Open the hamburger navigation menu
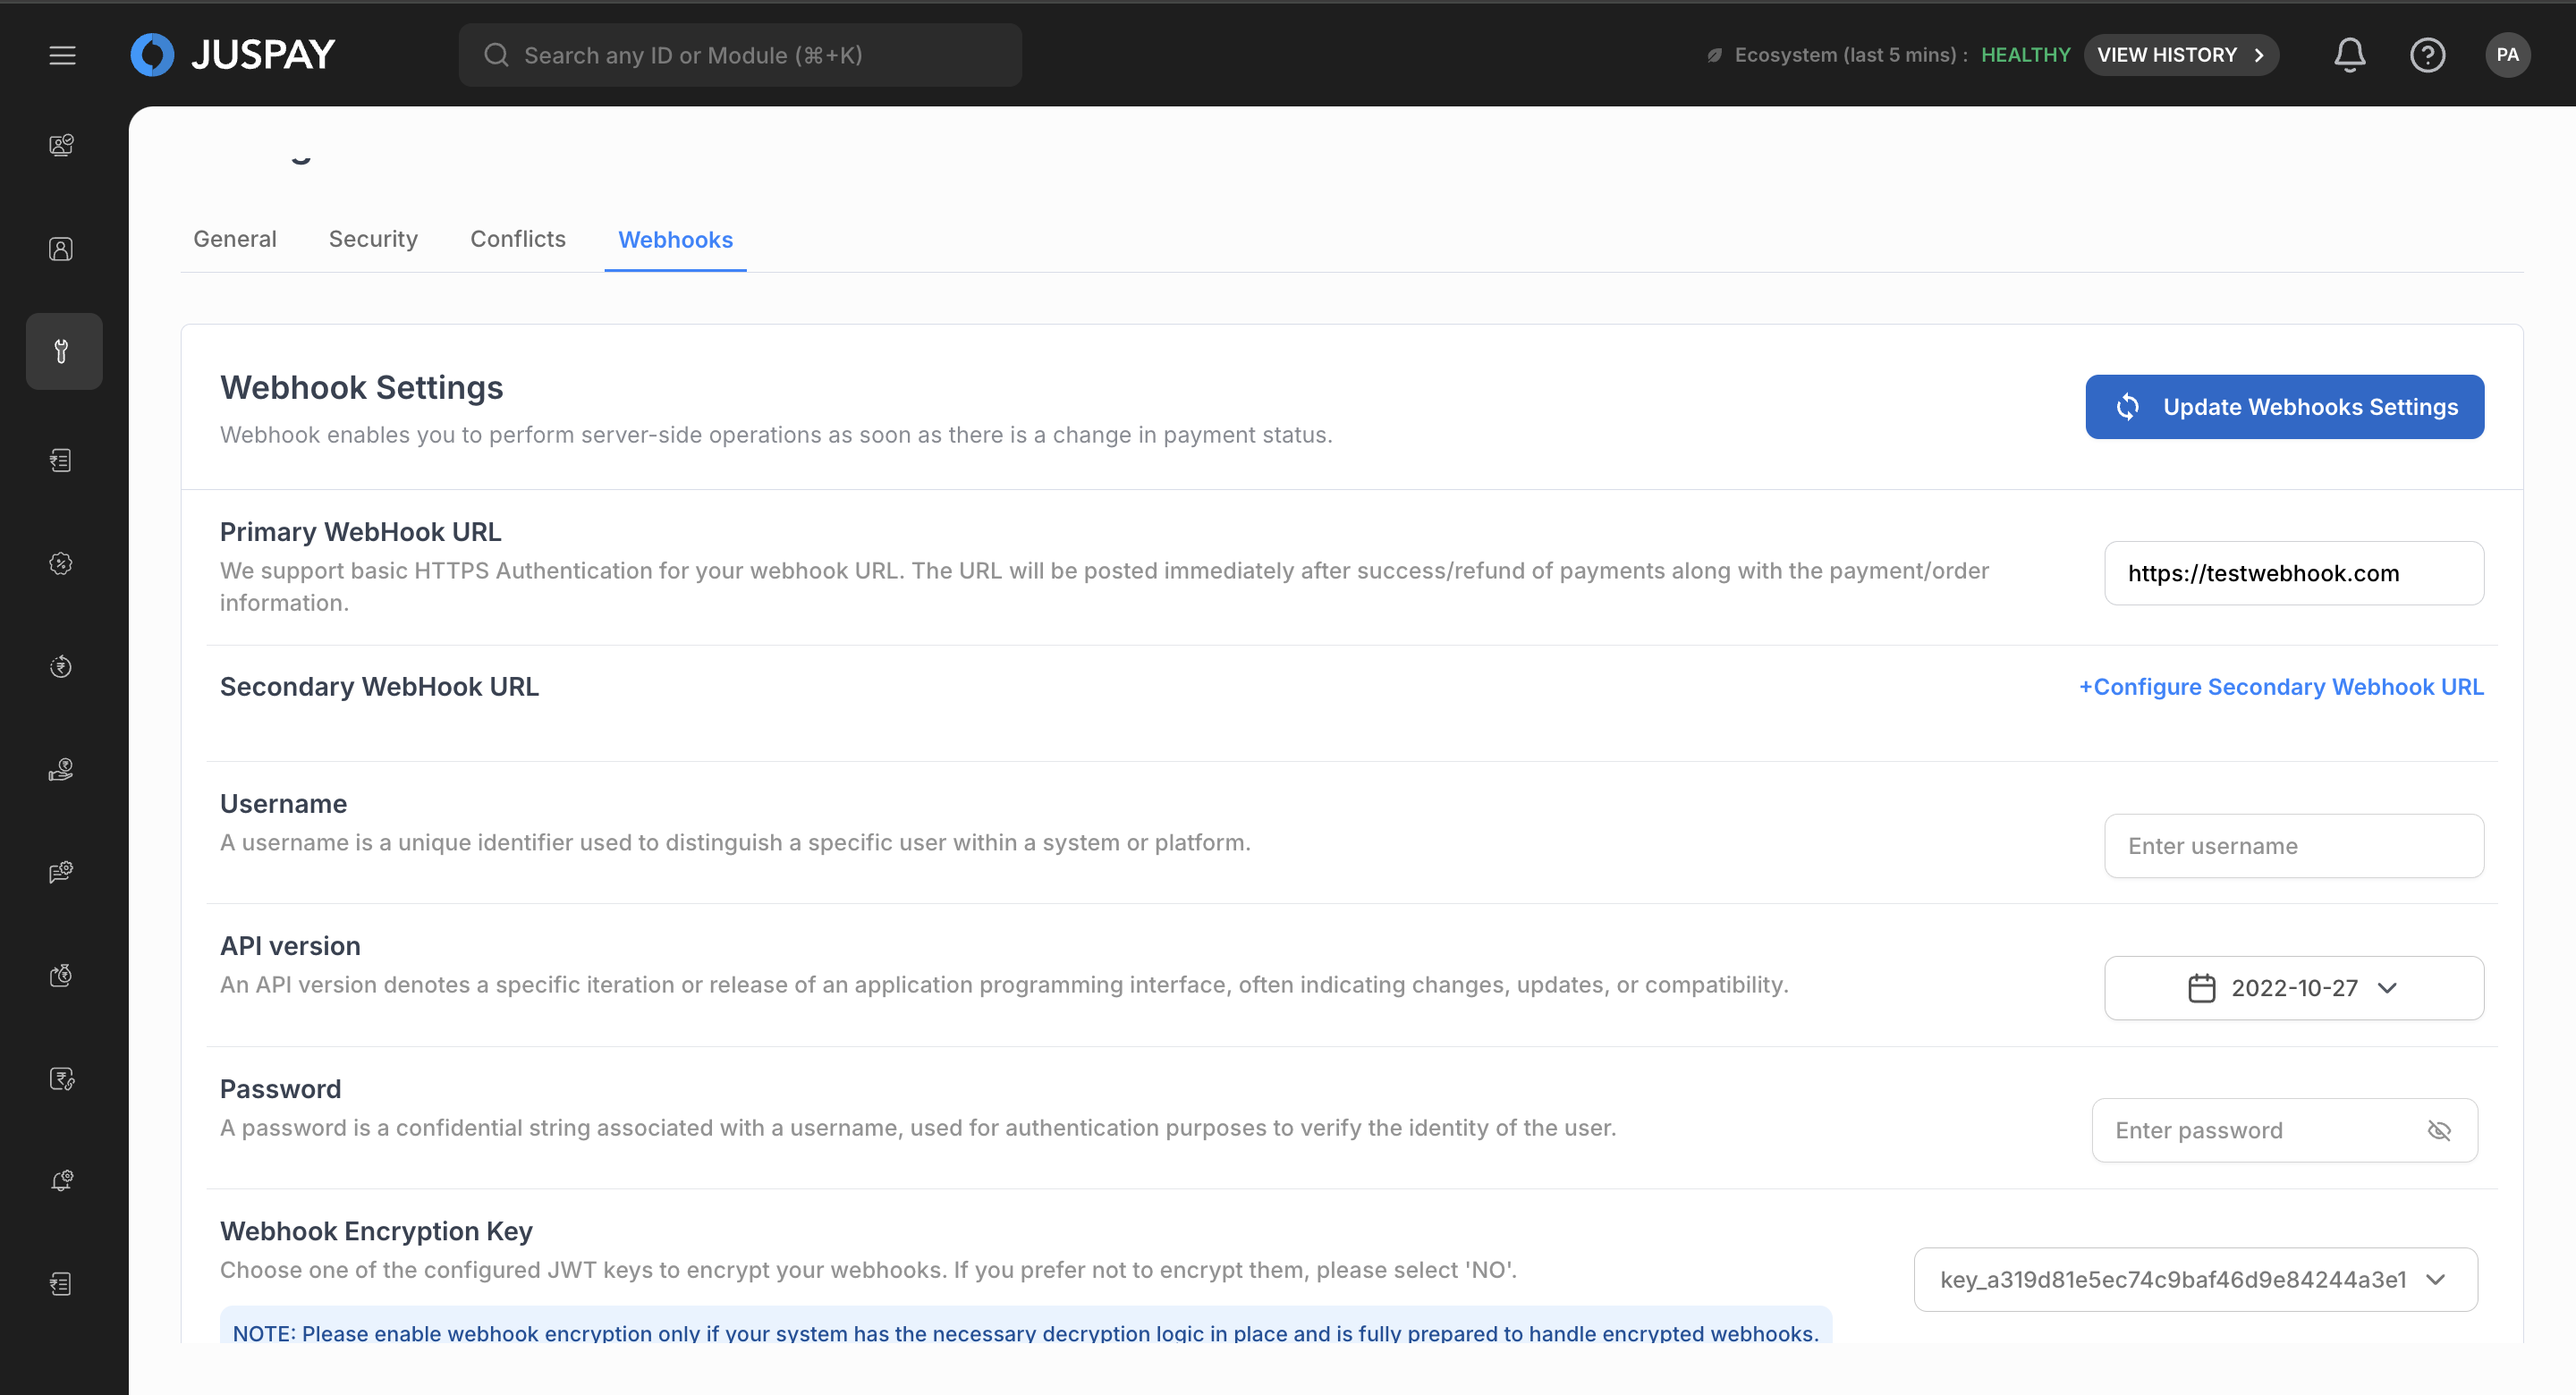Screen dimensions: 2576x1395 click(x=62, y=55)
